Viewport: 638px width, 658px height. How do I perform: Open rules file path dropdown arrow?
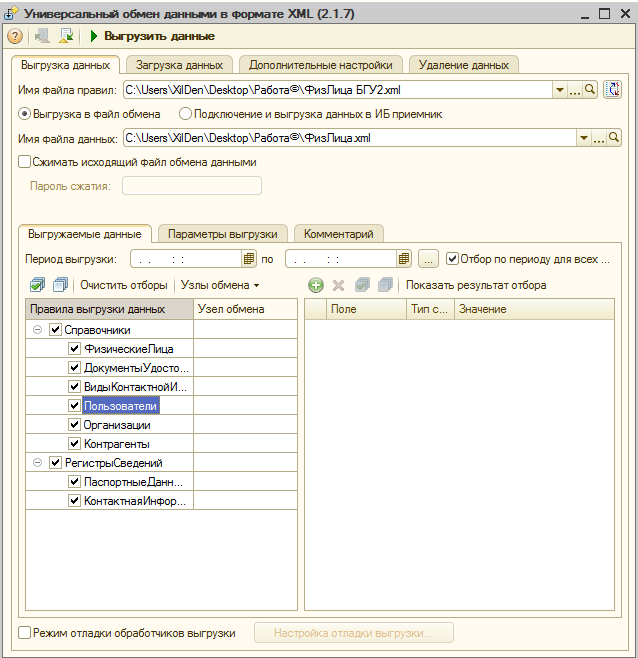coord(559,90)
